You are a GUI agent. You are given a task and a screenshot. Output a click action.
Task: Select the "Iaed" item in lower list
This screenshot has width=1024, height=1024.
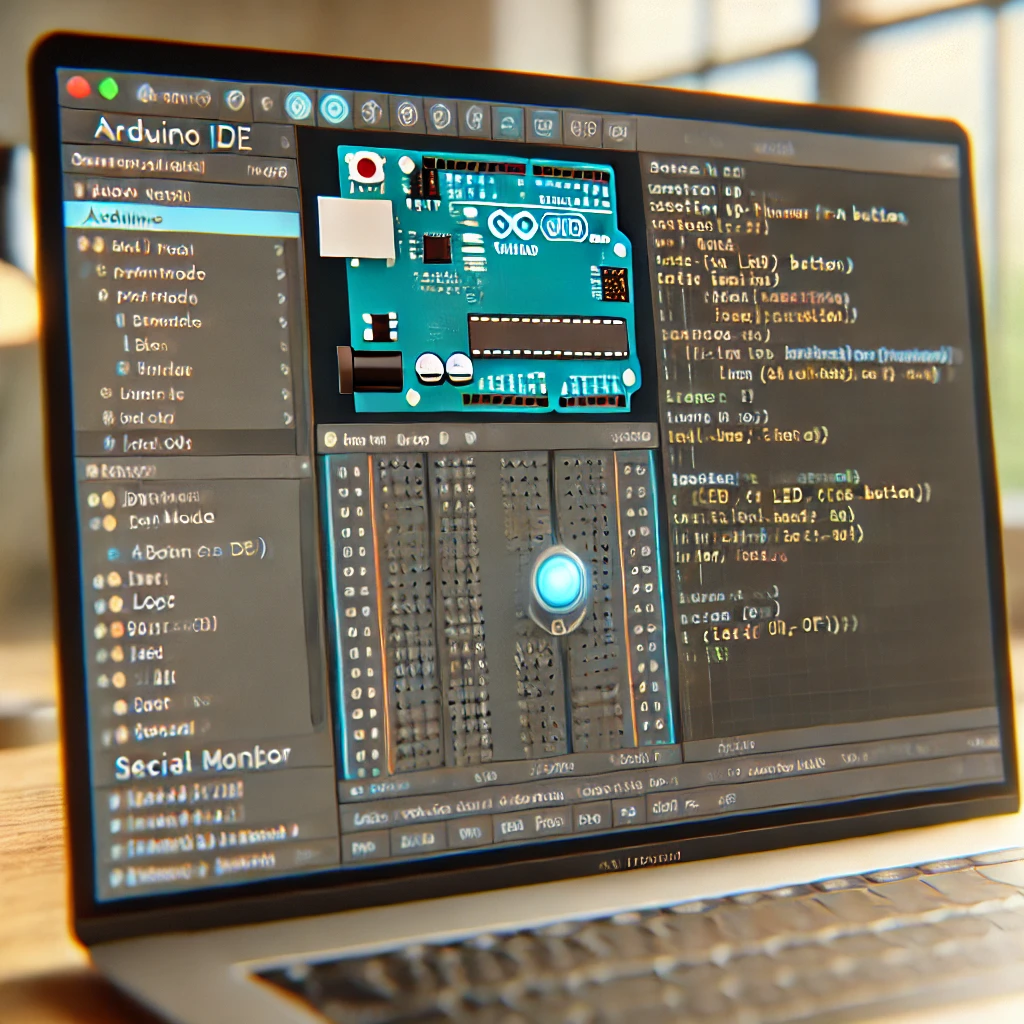tap(146, 653)
